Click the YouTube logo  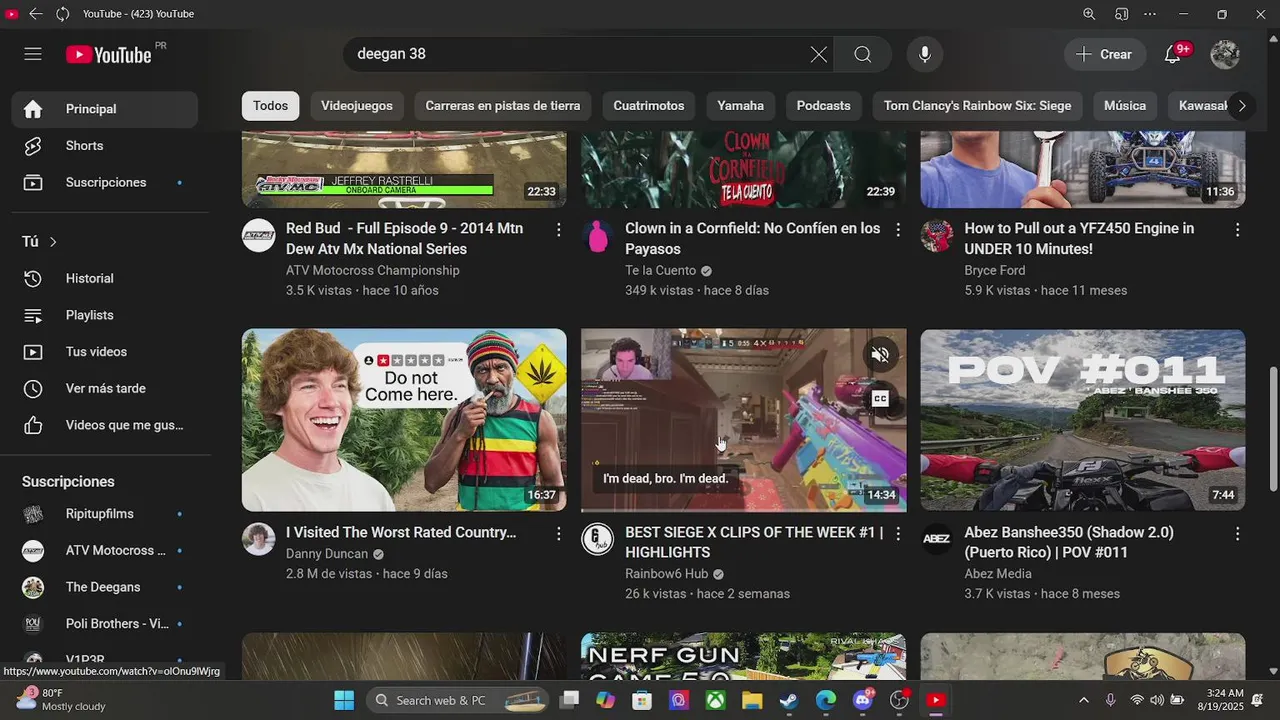coord(109,55)
